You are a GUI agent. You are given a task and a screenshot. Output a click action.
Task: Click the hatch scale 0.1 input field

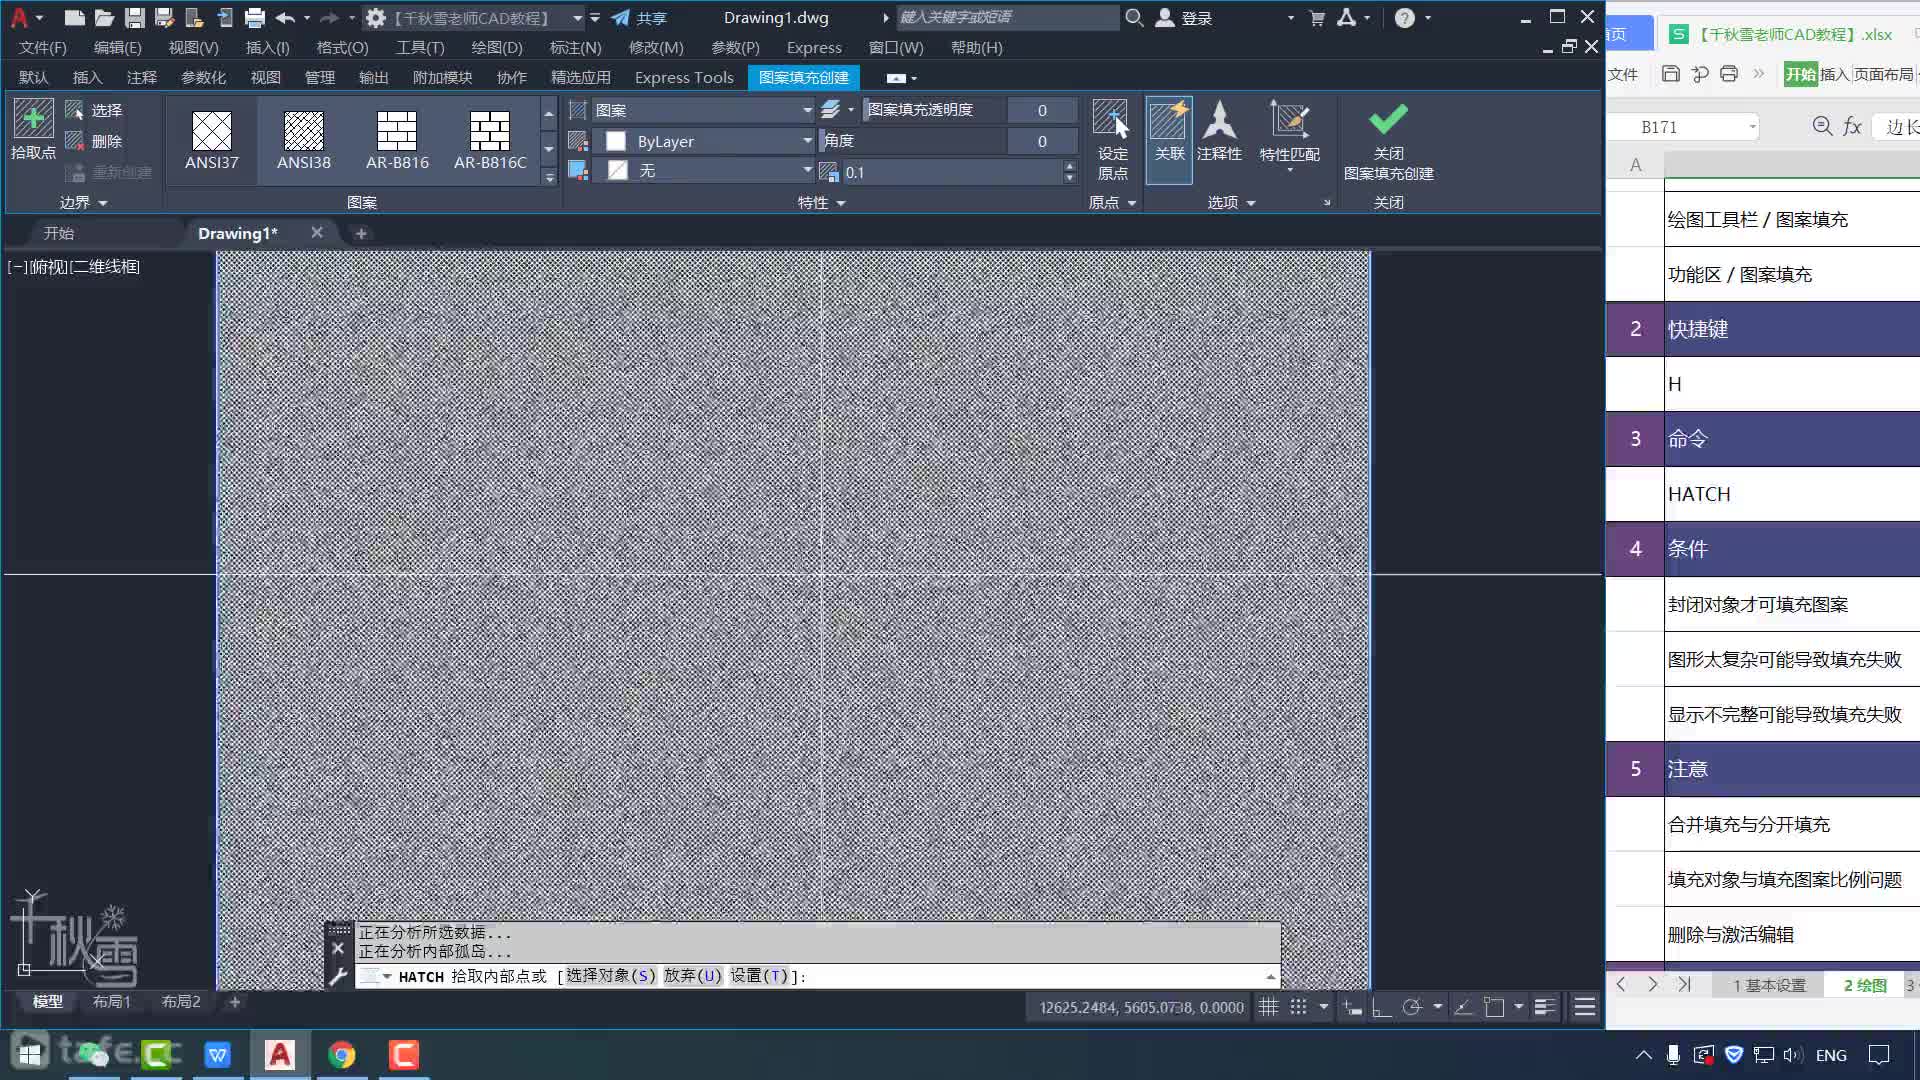[x=951, y=172]
